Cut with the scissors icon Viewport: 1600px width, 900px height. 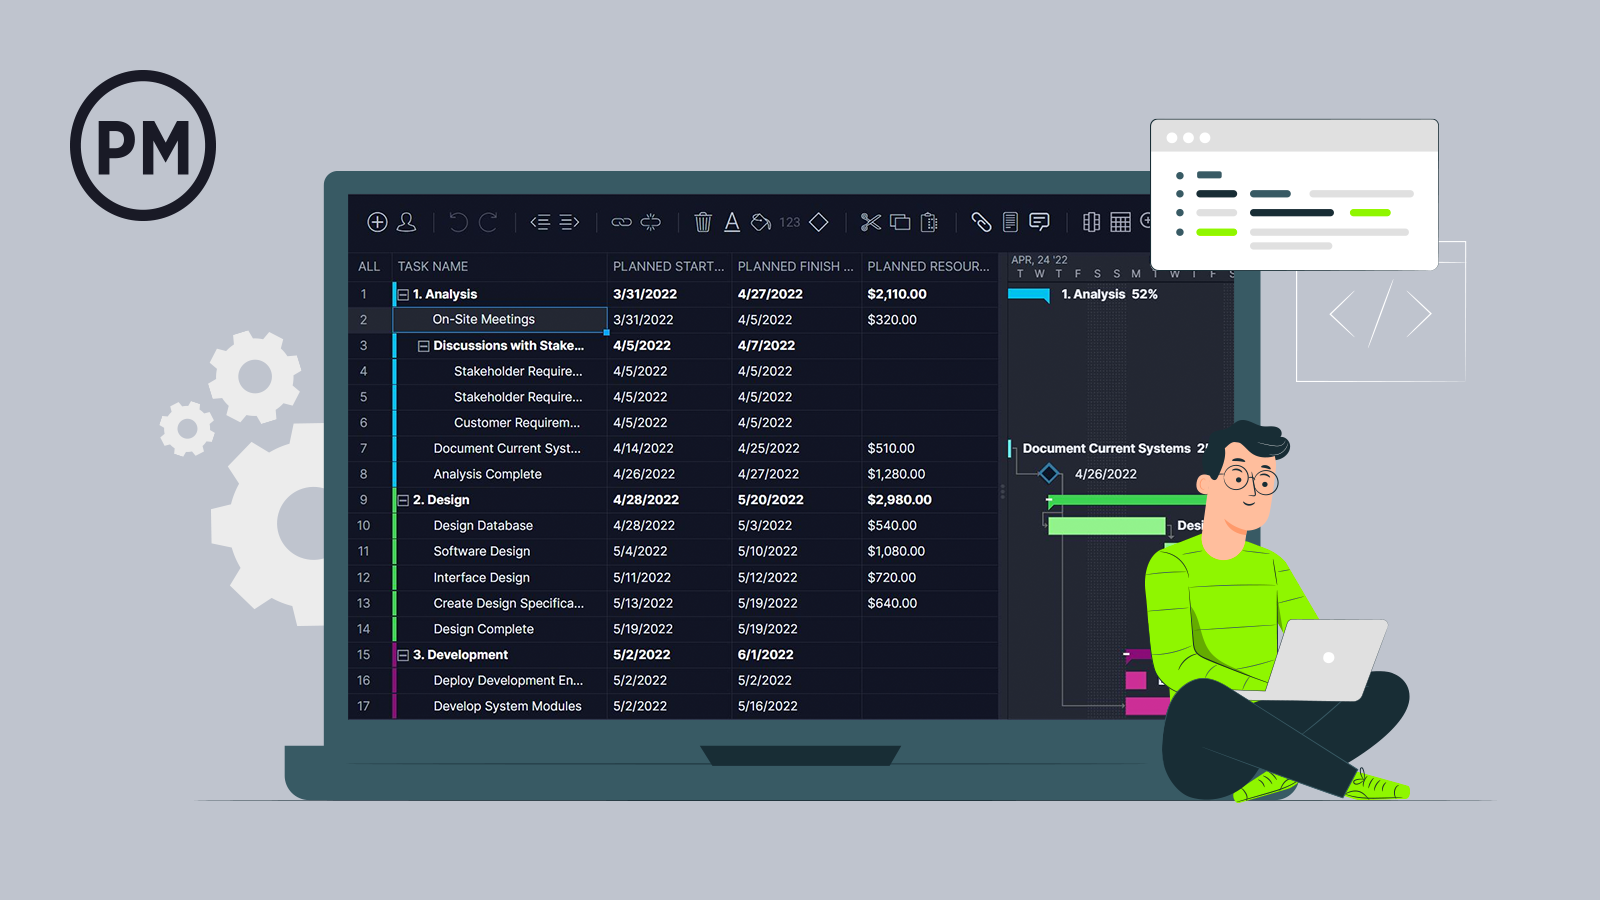871,222
